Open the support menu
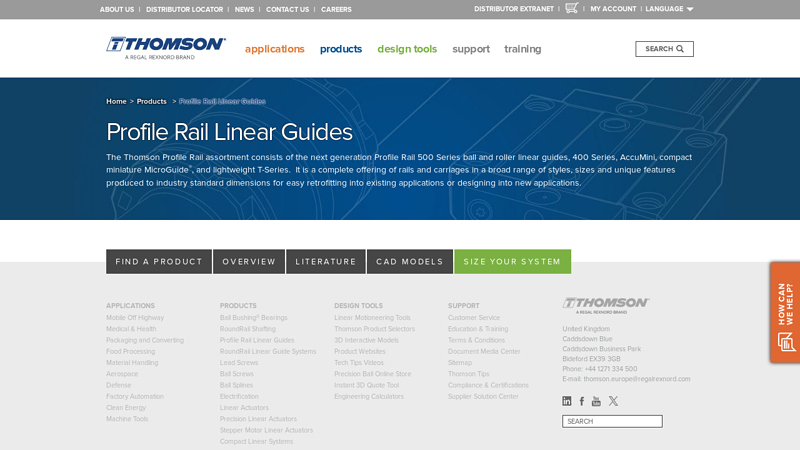 click(x=471, y=49)
